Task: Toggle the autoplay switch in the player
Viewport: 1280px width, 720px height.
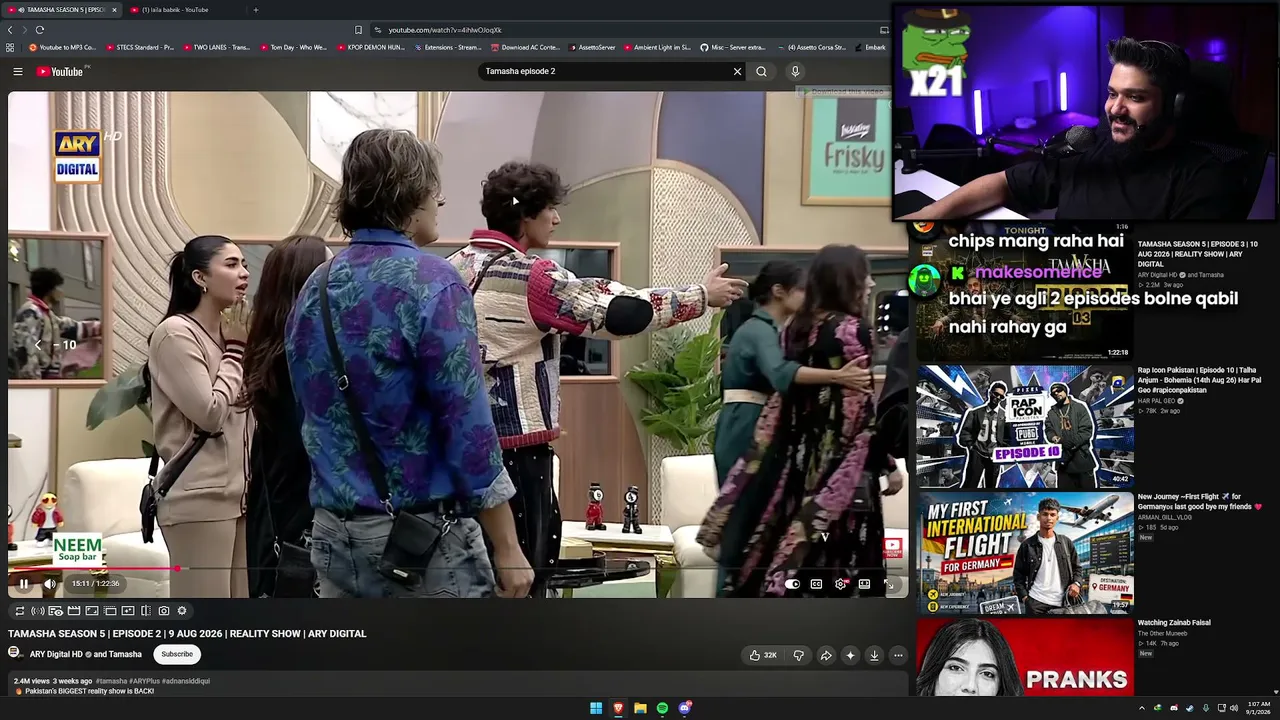Action: point(792,584)
